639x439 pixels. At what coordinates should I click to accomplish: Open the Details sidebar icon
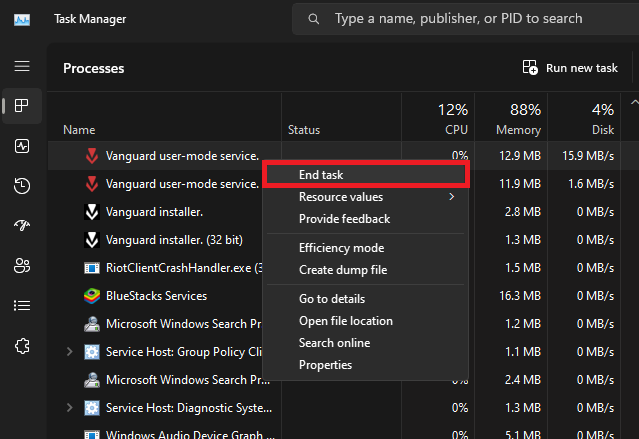pyautogui.click(x=22, y=306)
